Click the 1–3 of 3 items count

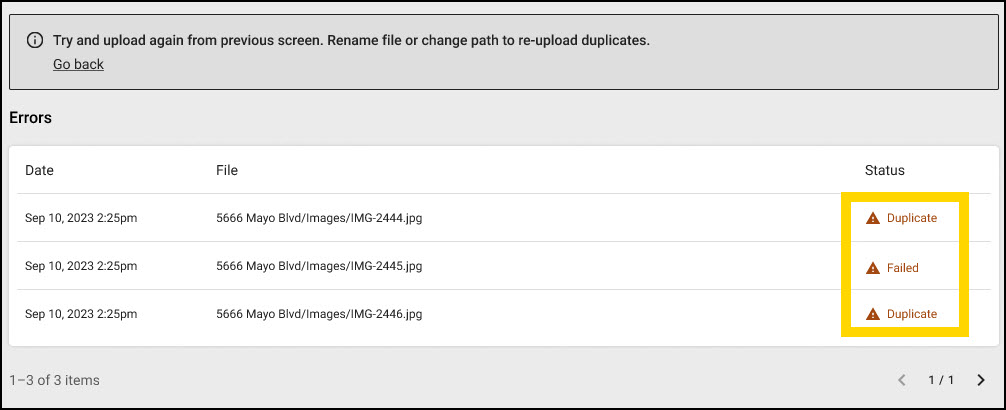54,380
